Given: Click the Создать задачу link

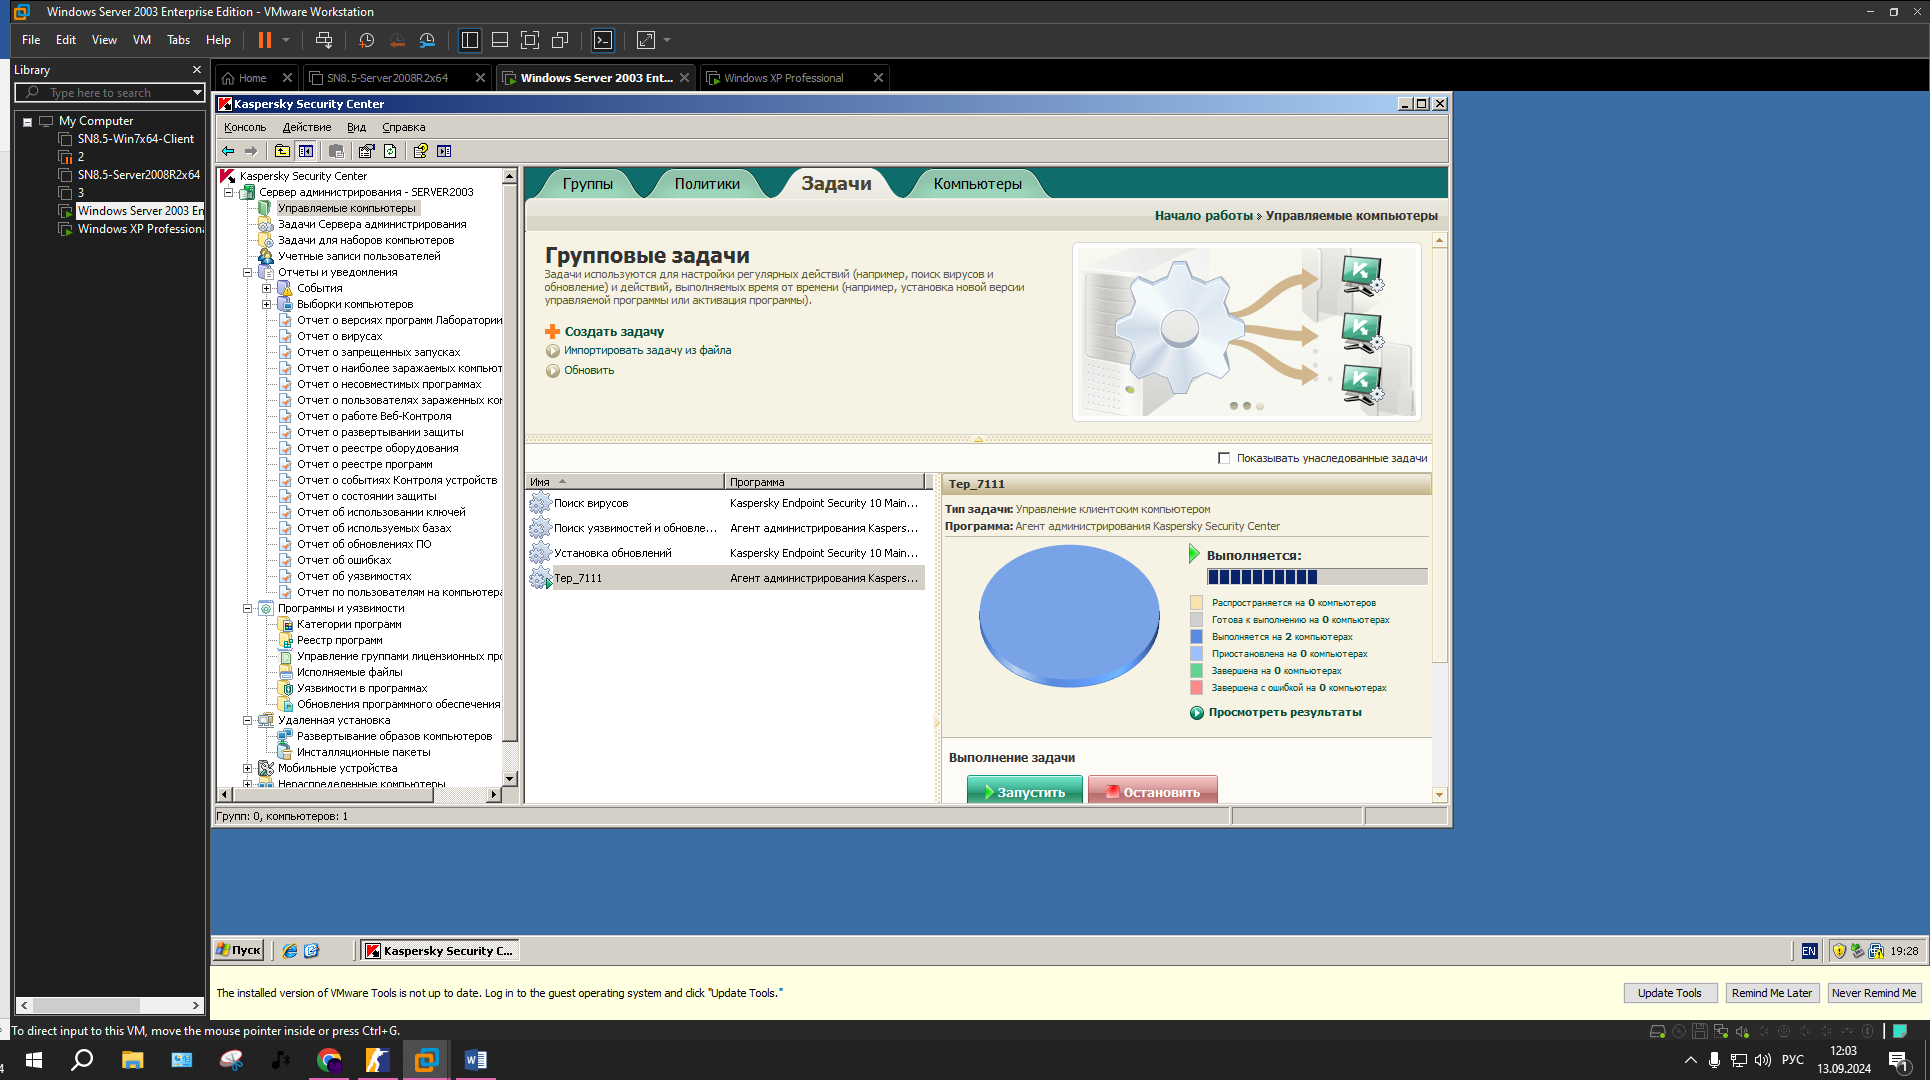Looking at the screenshot, I should 614,331.
